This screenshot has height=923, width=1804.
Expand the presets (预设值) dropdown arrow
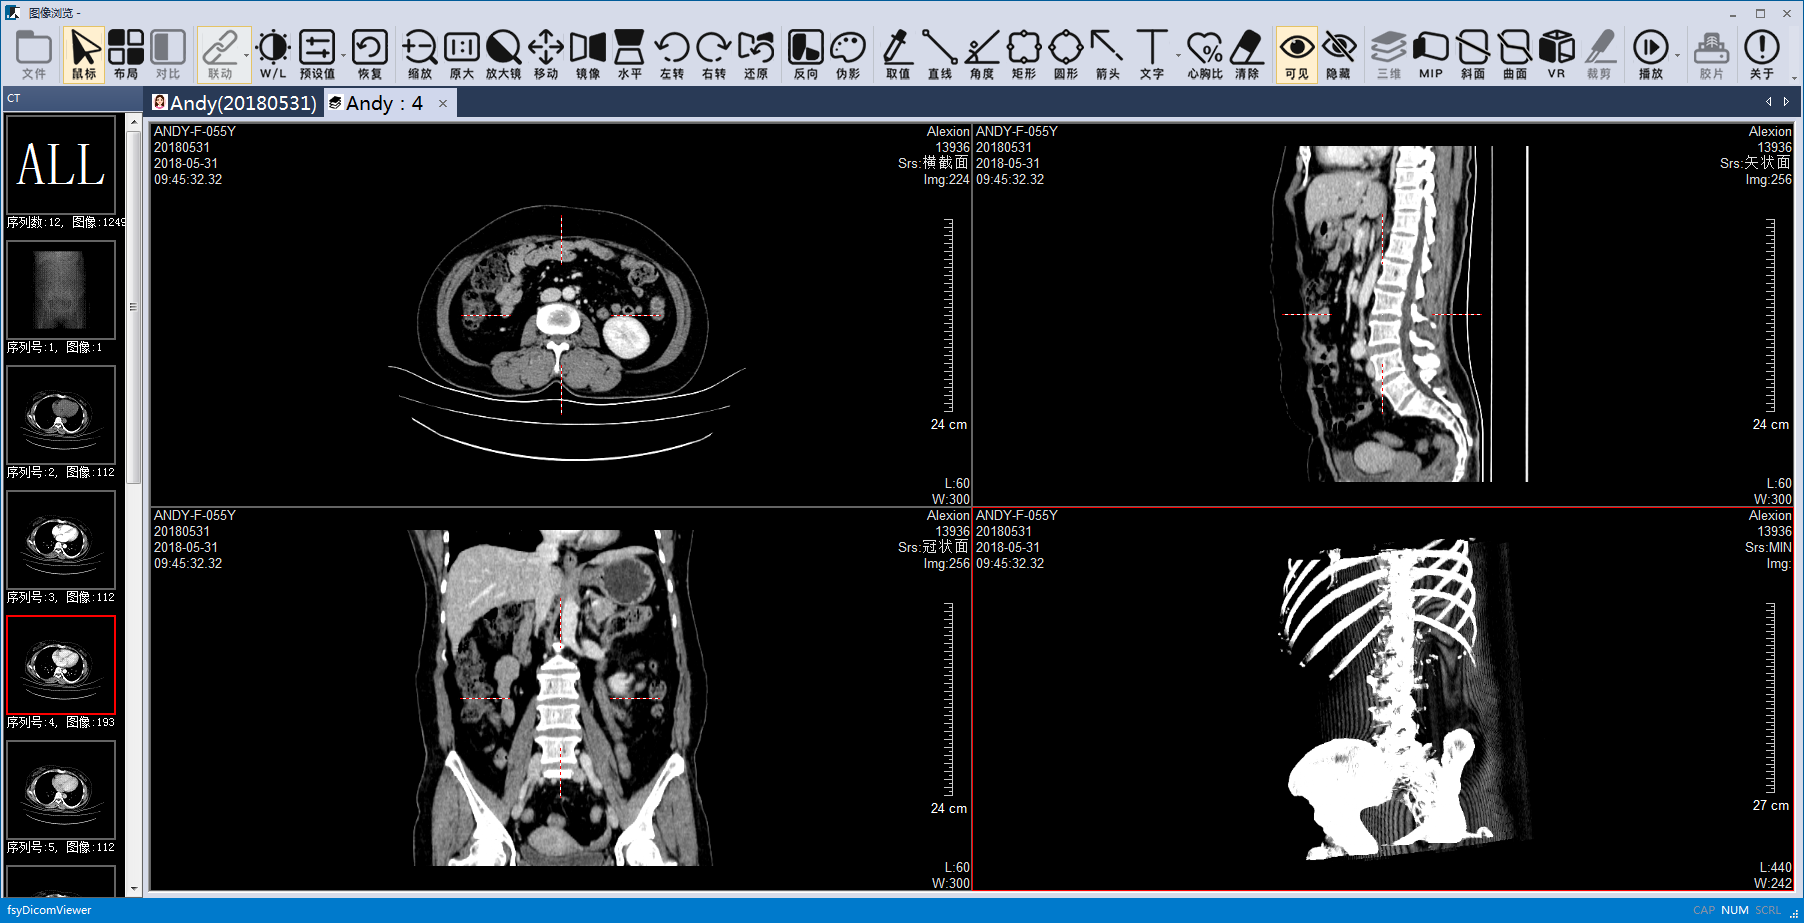pyautogui.click(x=343, y=56)
